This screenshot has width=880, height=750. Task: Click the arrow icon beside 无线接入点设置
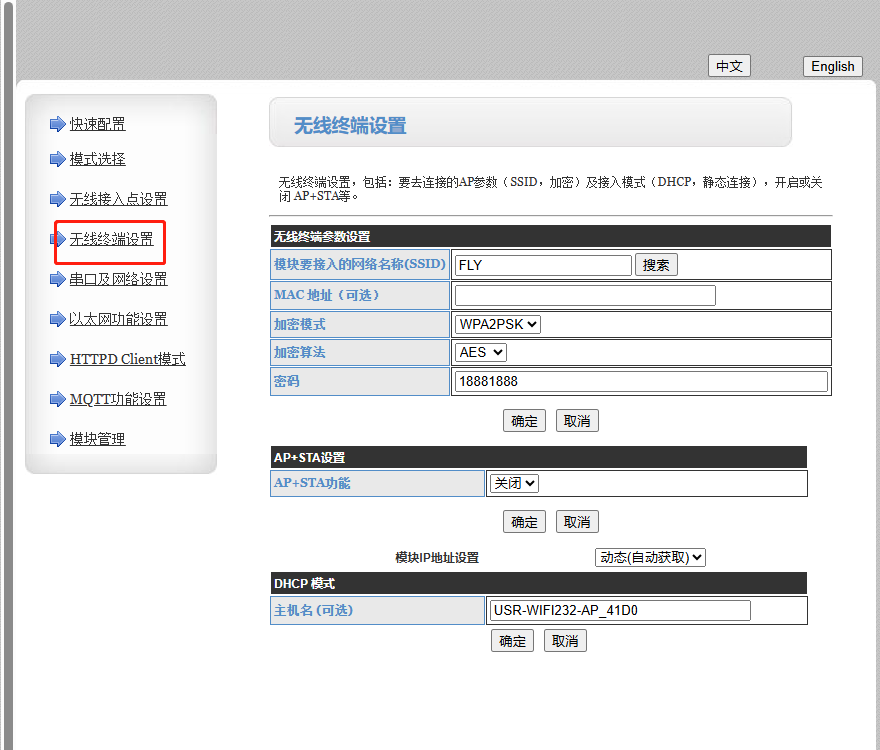point(57,200)
